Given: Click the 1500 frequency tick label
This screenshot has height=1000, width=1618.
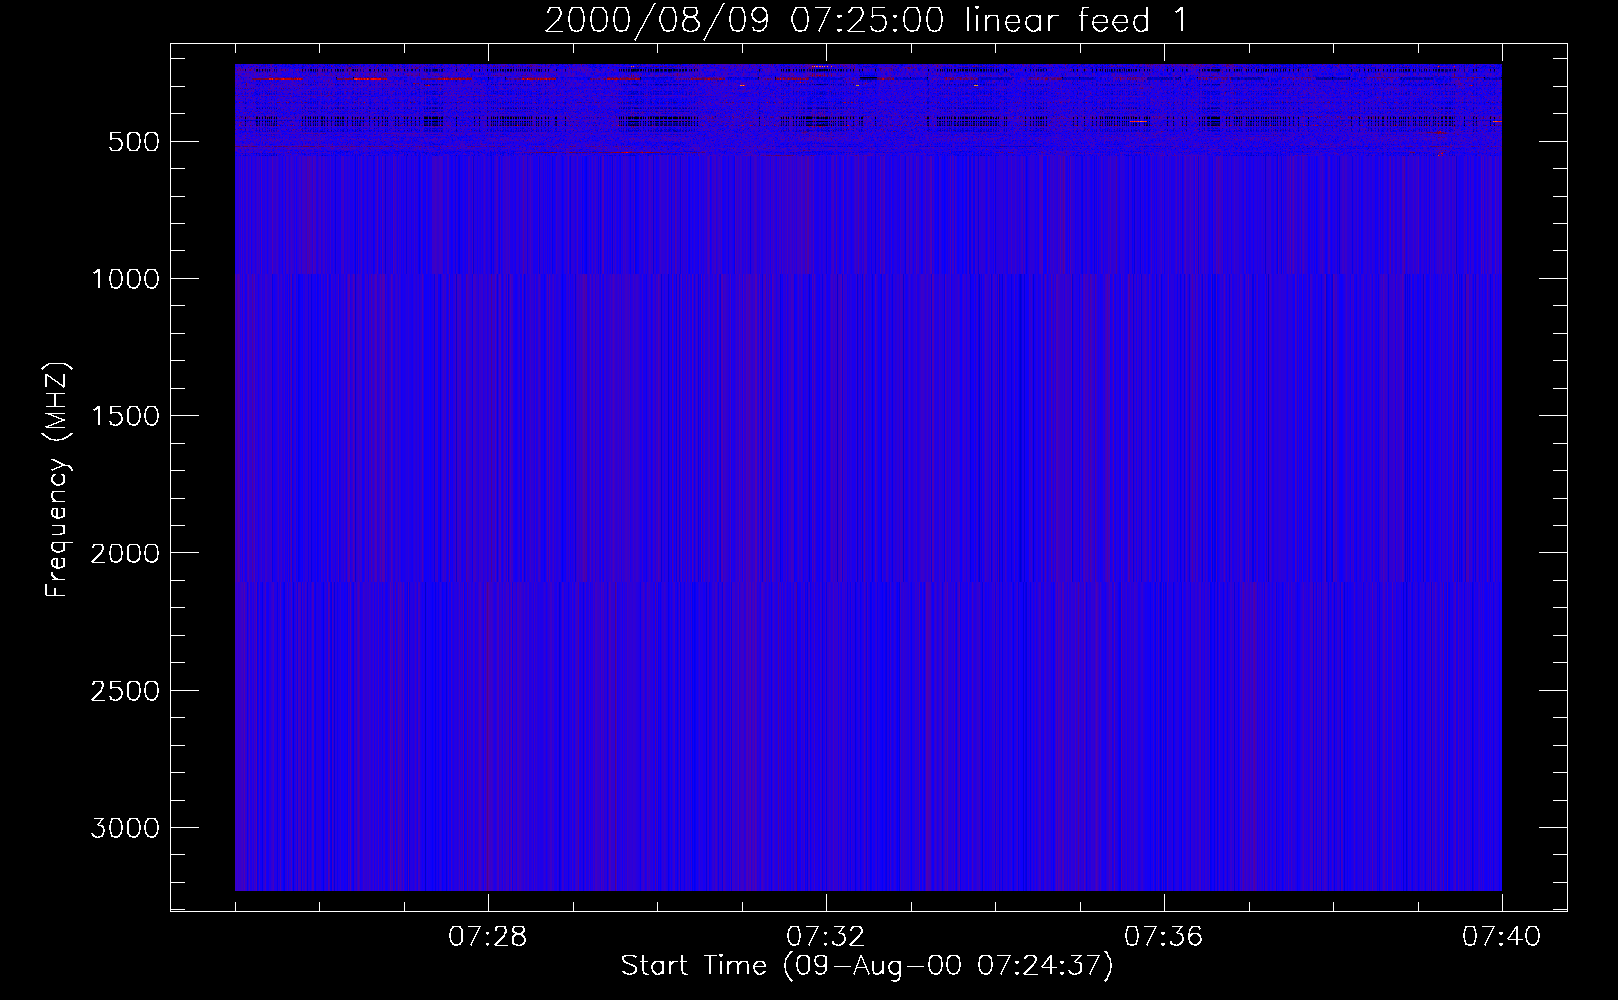Looking at the screenshot, I should tap(124, 416).
